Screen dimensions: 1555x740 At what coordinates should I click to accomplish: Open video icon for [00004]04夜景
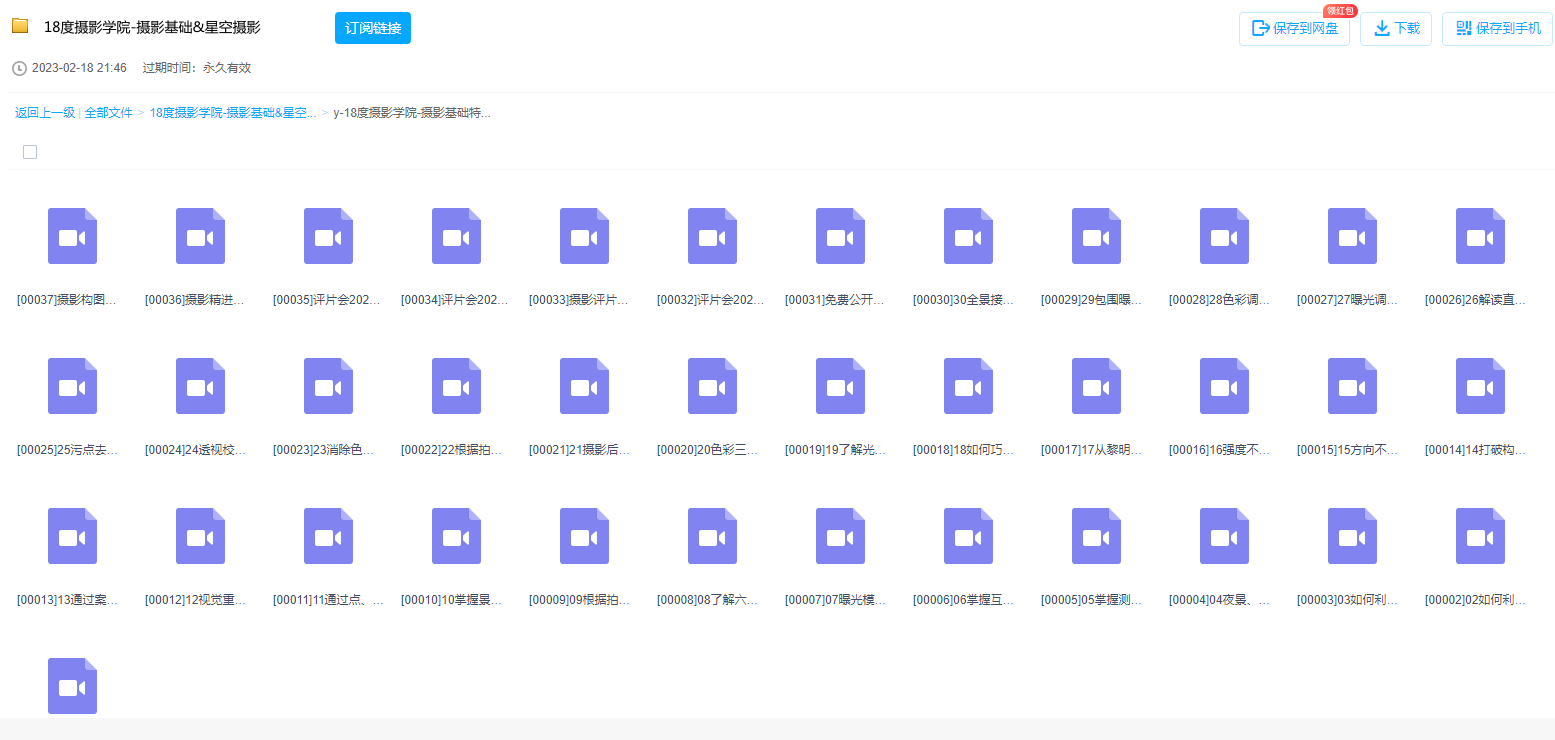pyautogui.click(x=1224, y=536)
